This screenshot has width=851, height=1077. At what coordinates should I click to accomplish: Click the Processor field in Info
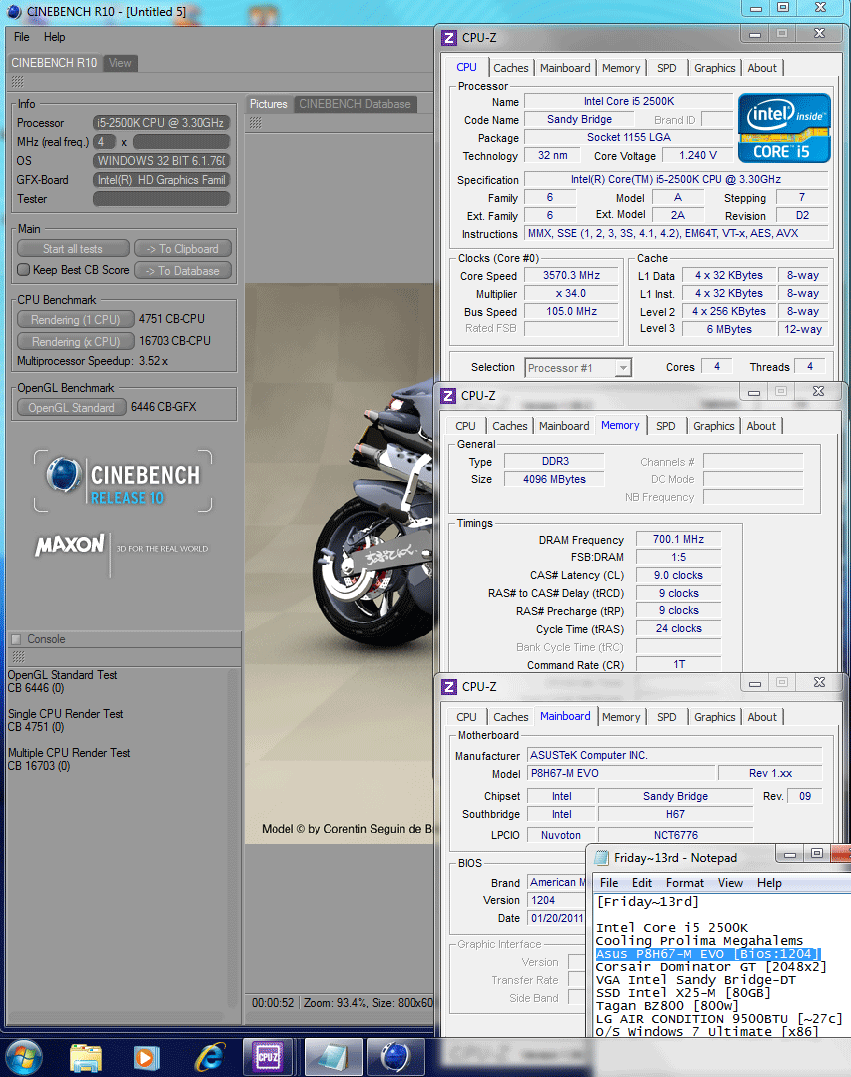[161, 123]
